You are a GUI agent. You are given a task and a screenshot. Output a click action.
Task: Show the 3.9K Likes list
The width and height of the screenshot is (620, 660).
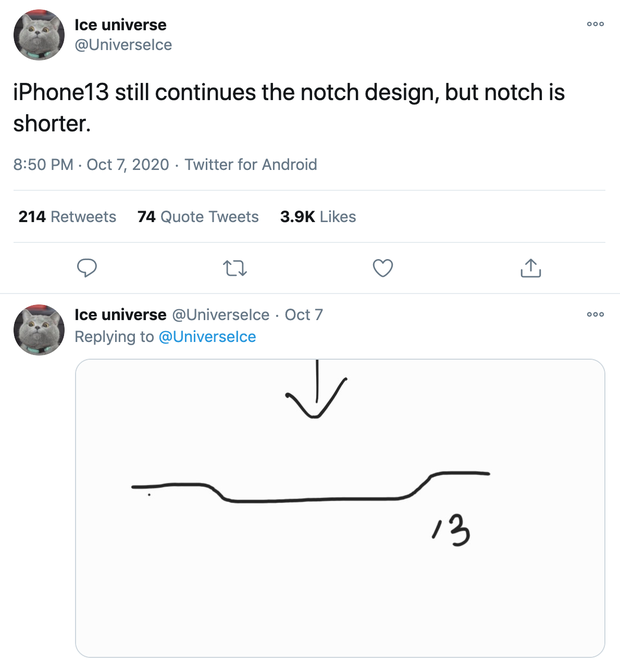tap(318, 216)
